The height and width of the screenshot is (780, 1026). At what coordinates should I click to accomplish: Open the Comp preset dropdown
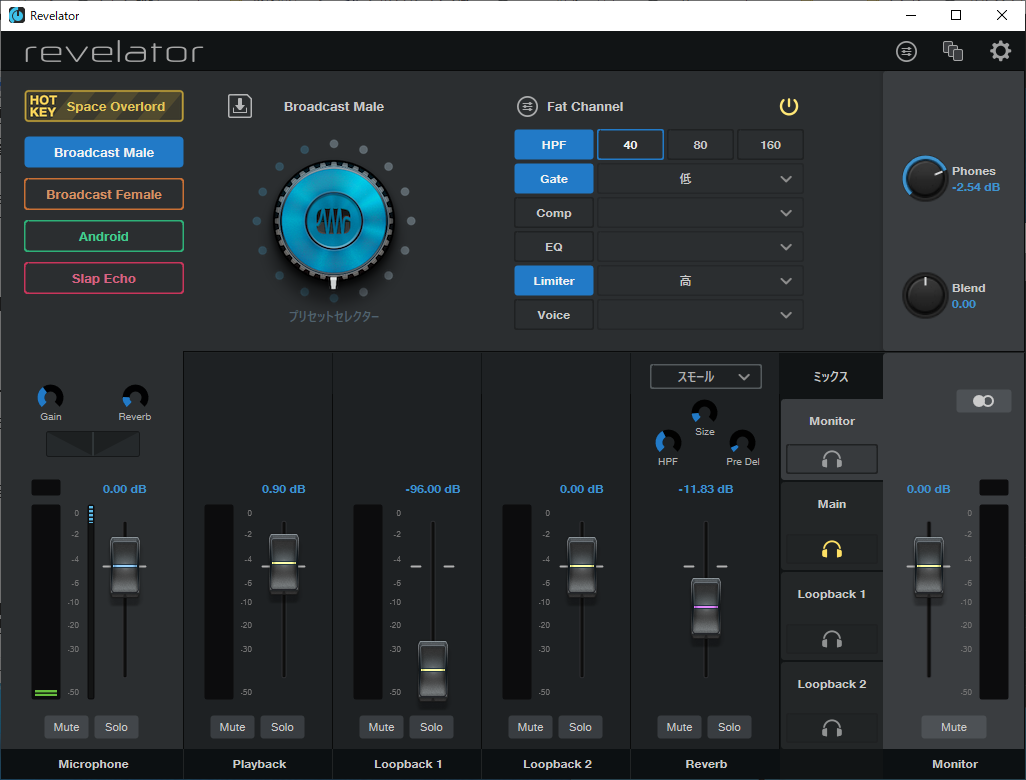(x=700, y=213)
